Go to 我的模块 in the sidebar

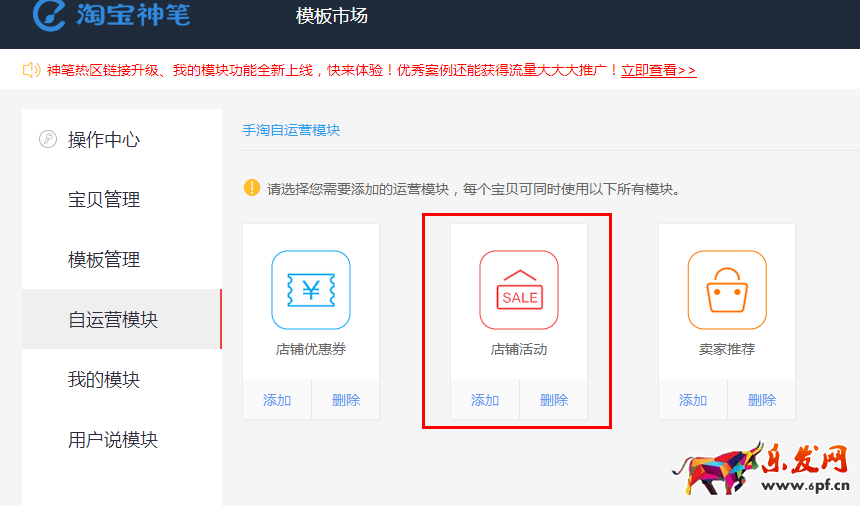coord(104,380)
